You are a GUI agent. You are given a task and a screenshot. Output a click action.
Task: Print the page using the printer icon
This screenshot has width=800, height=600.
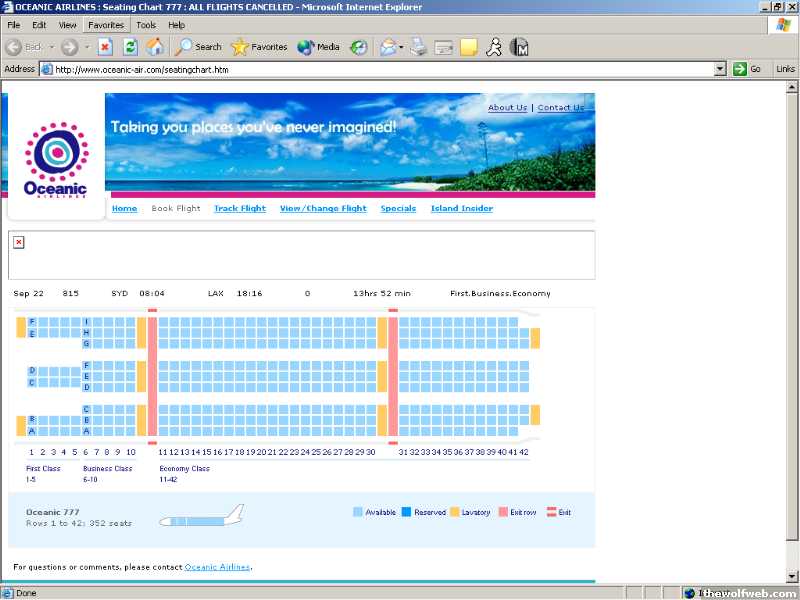pyautogui.click(x=419, y=47)
